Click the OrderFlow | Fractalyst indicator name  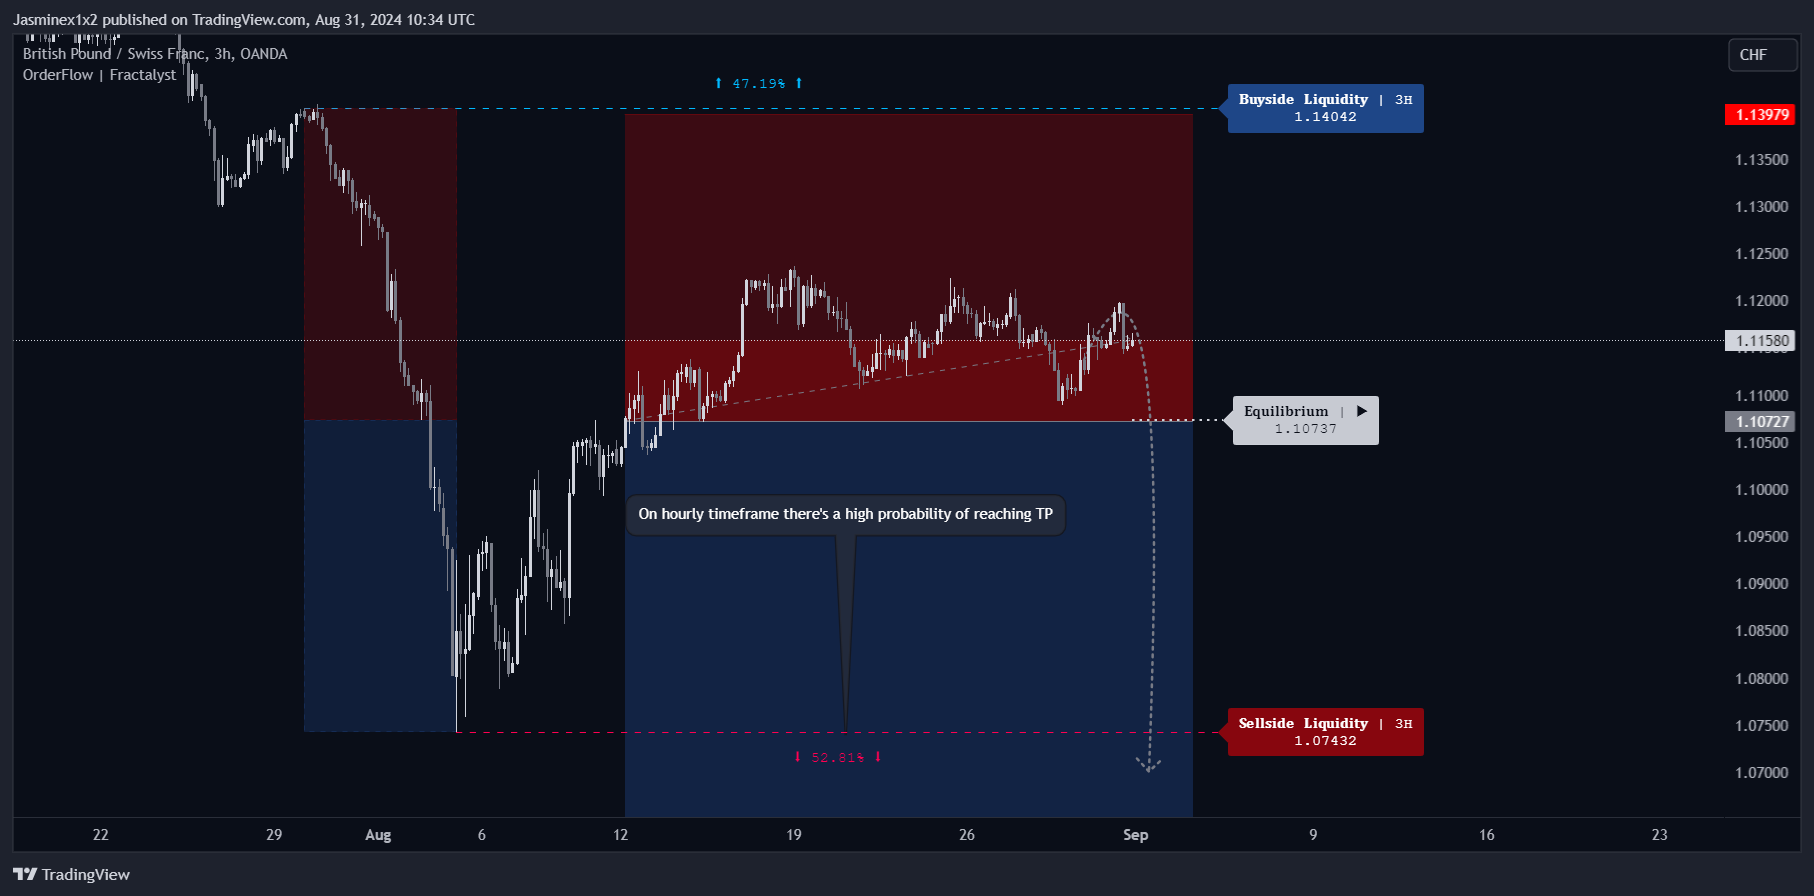(x=99, y=75)
